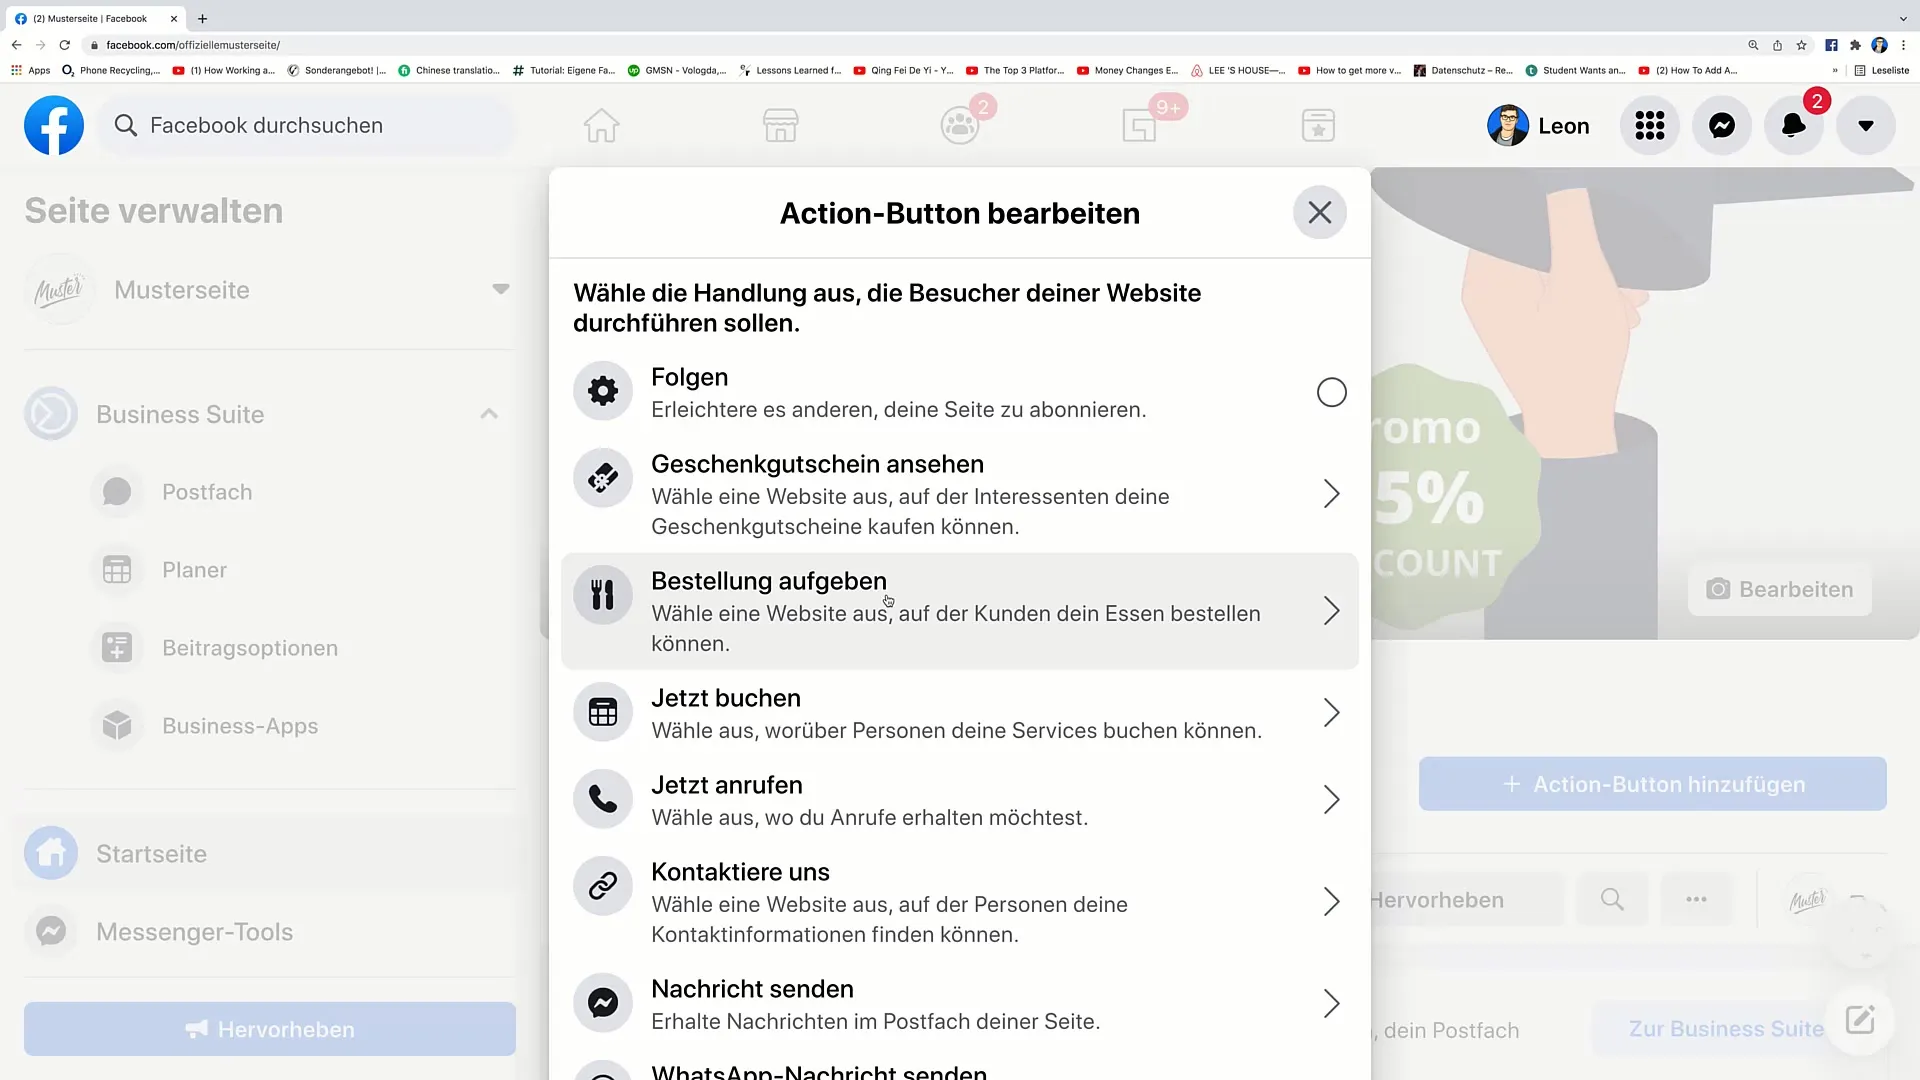Image resolution: width=1920 pixels, height=1080 pixels.
Task: Open the Pages icon with 9+ badge
Action: [1139, 126]
